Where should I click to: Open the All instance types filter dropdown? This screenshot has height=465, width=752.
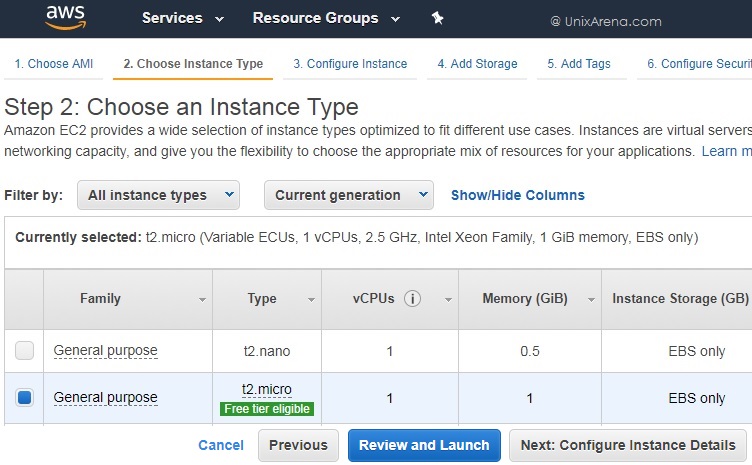[x=158, y=195]
